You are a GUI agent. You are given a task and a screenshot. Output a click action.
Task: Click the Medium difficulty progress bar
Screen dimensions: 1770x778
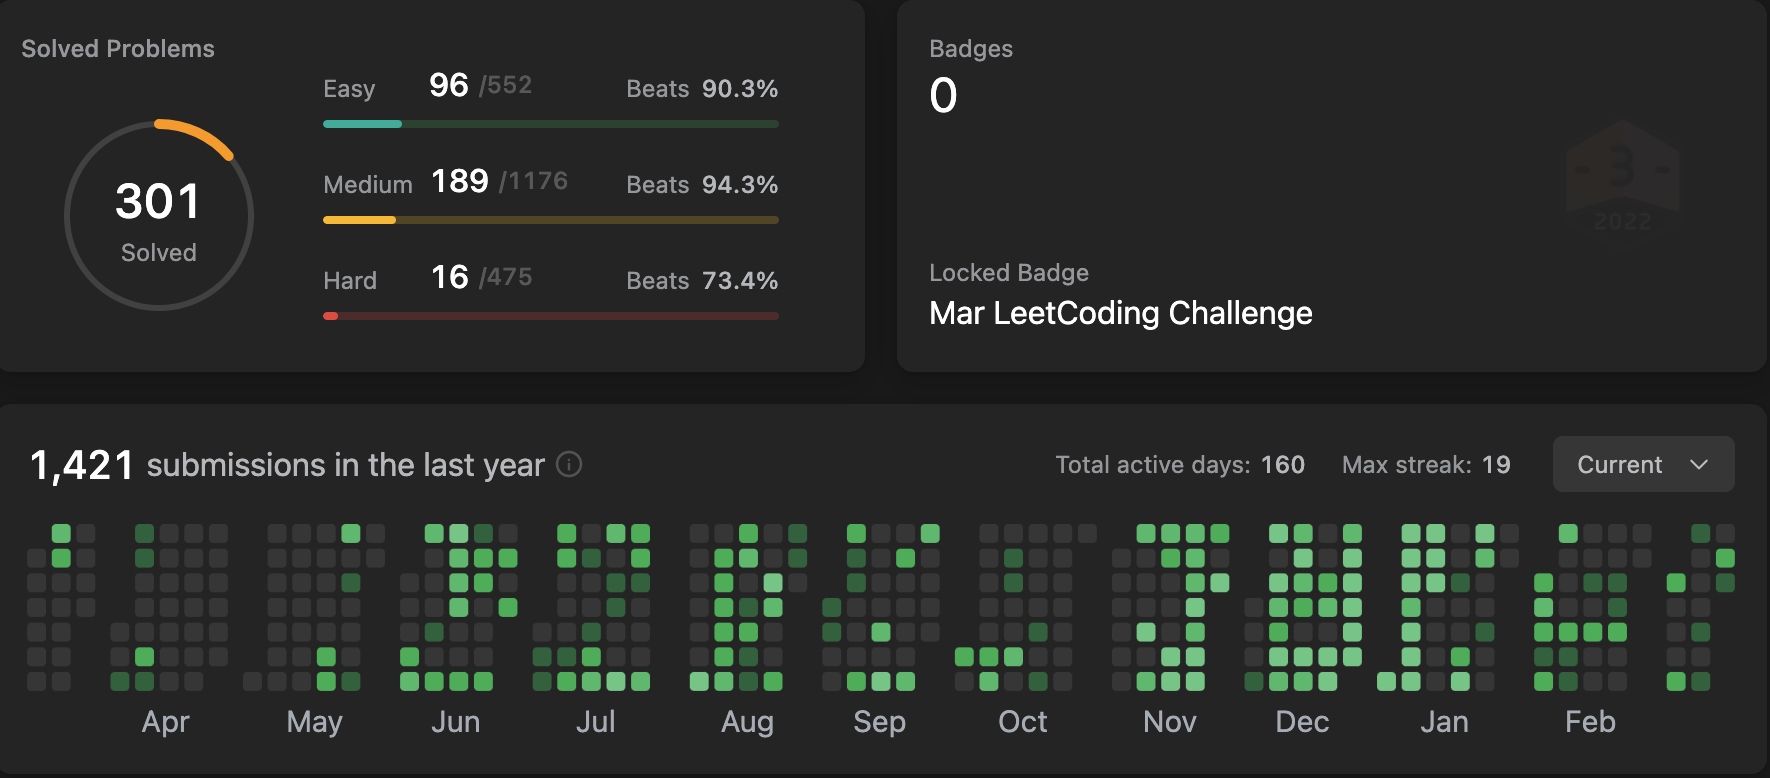550,220
